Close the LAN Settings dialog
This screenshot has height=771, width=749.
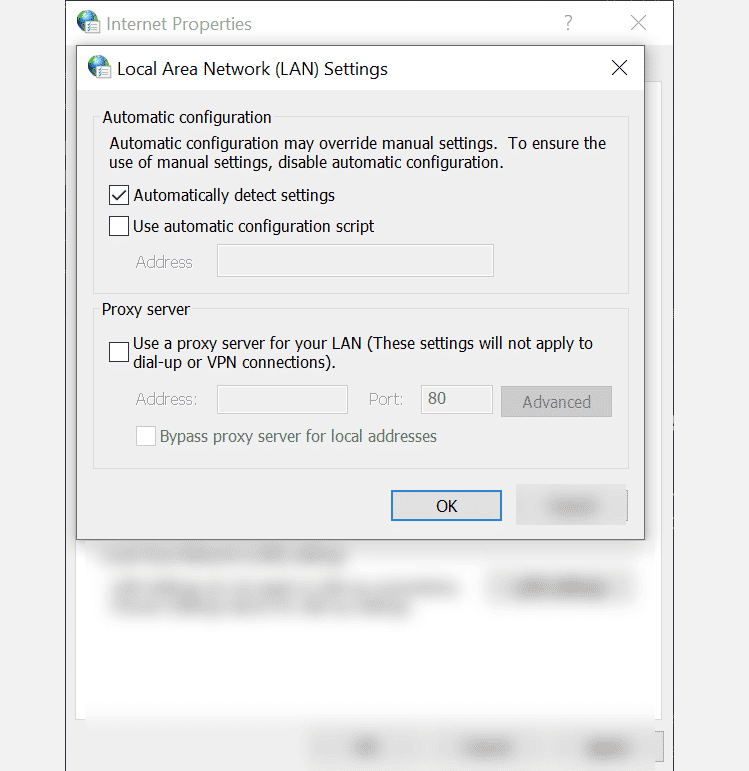[619, 68]
